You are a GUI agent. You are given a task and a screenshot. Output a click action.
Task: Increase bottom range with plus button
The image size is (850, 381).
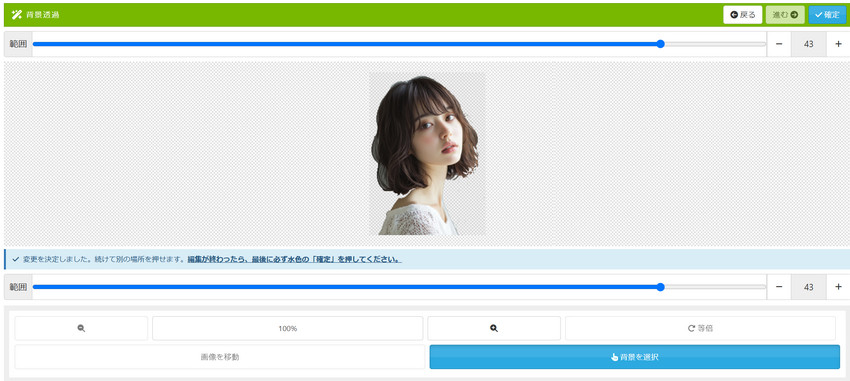click(838, 287)
